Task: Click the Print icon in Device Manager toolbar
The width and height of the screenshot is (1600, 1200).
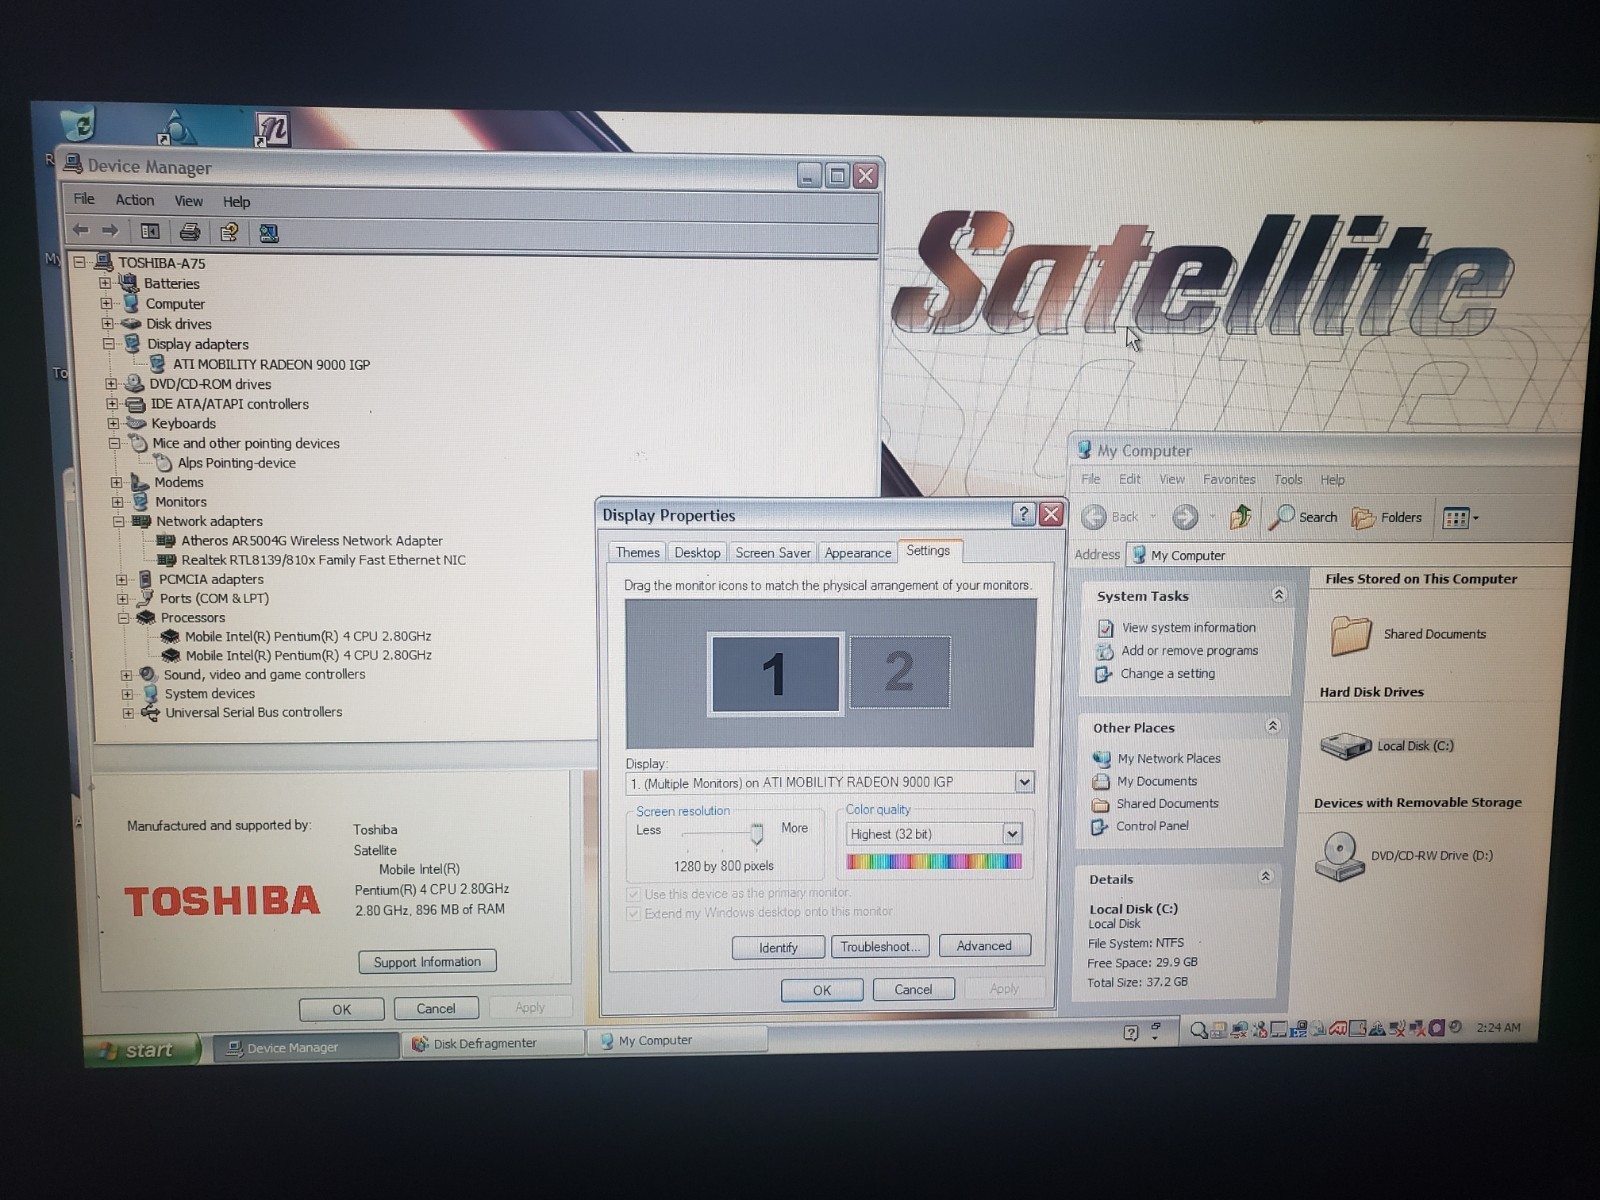Action: click(x=190, y=232)
